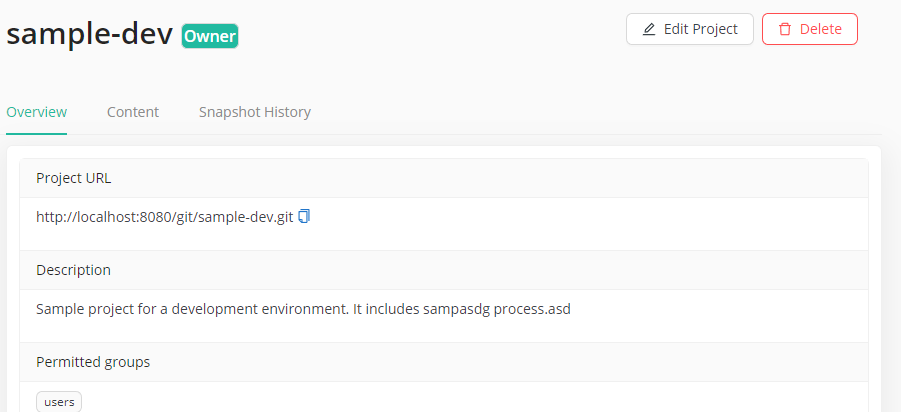Go to the Snapshot History tab
This screenshot has height=412, width=901.
(254, 112)
